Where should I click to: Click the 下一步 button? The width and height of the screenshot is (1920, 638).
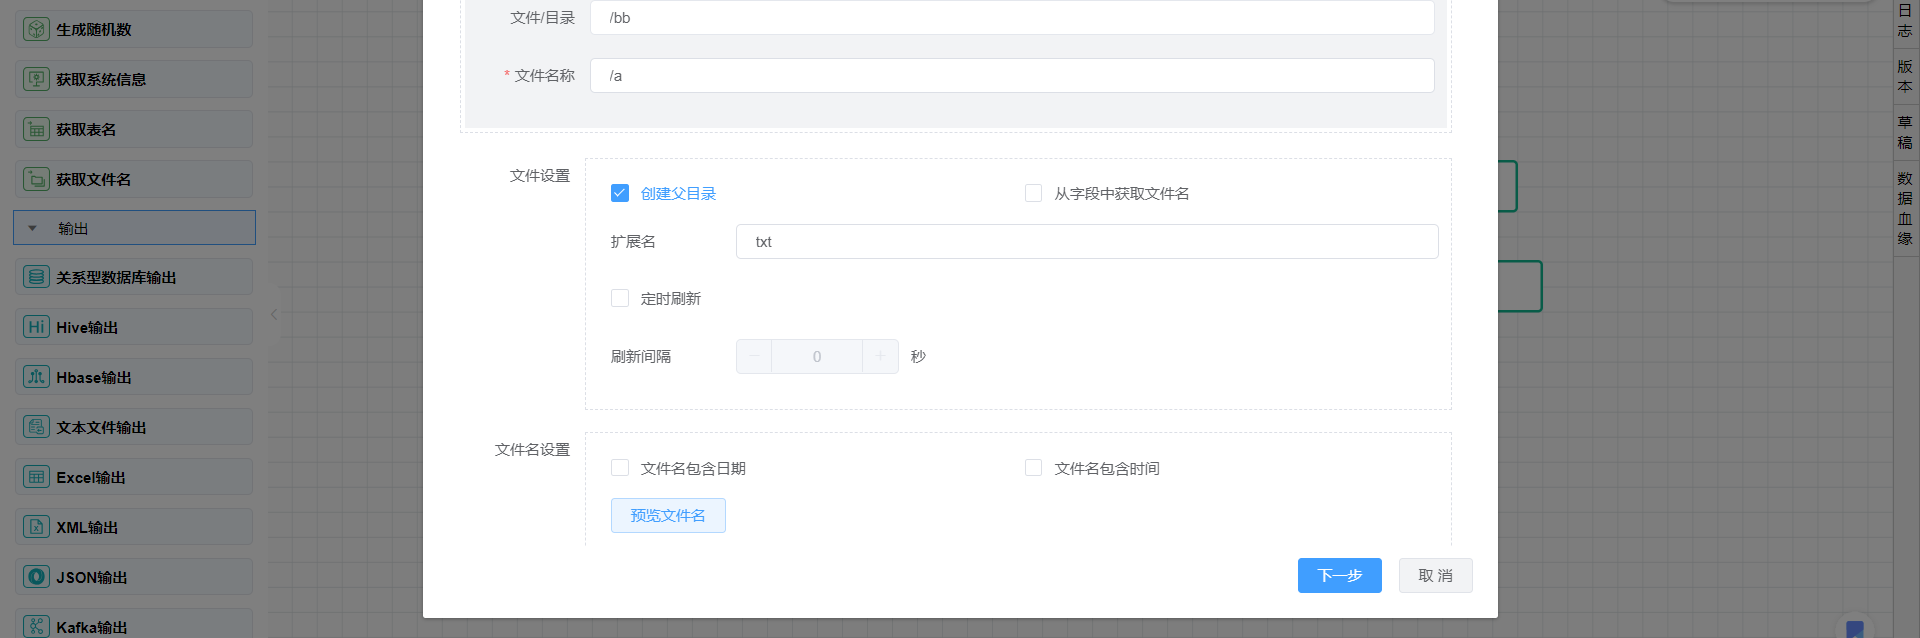coord(1339,575)
